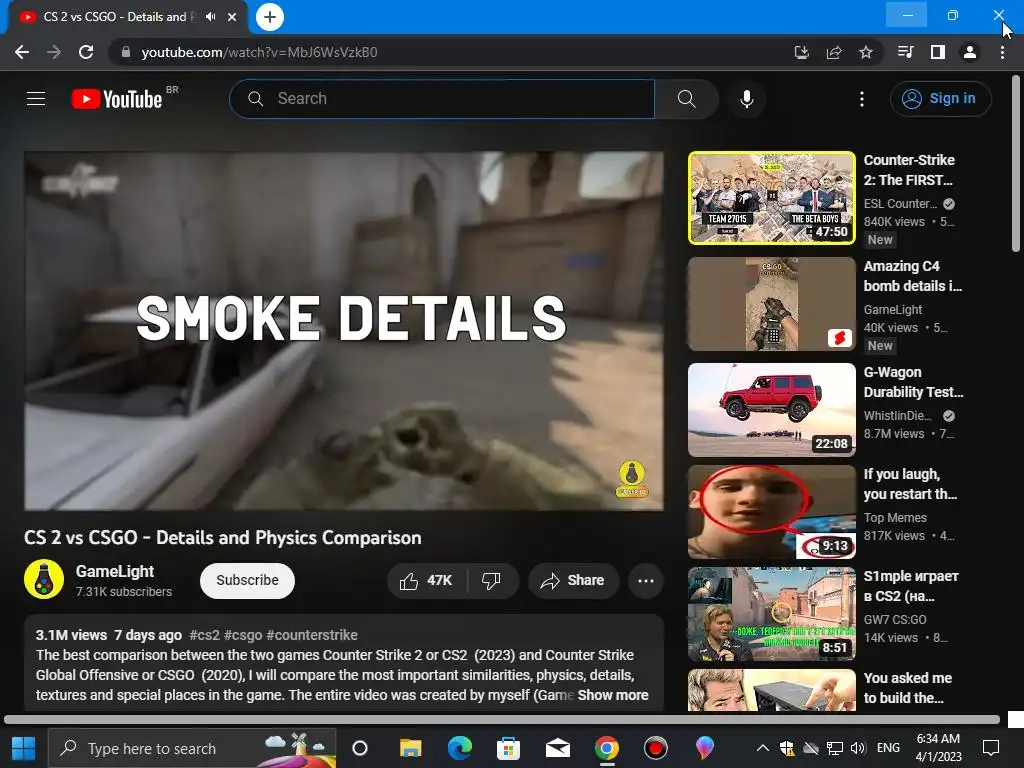Open If you laugh, you restart thumbnail
Viewport: 1024px width, 768px height.
[x=771, y=512]
